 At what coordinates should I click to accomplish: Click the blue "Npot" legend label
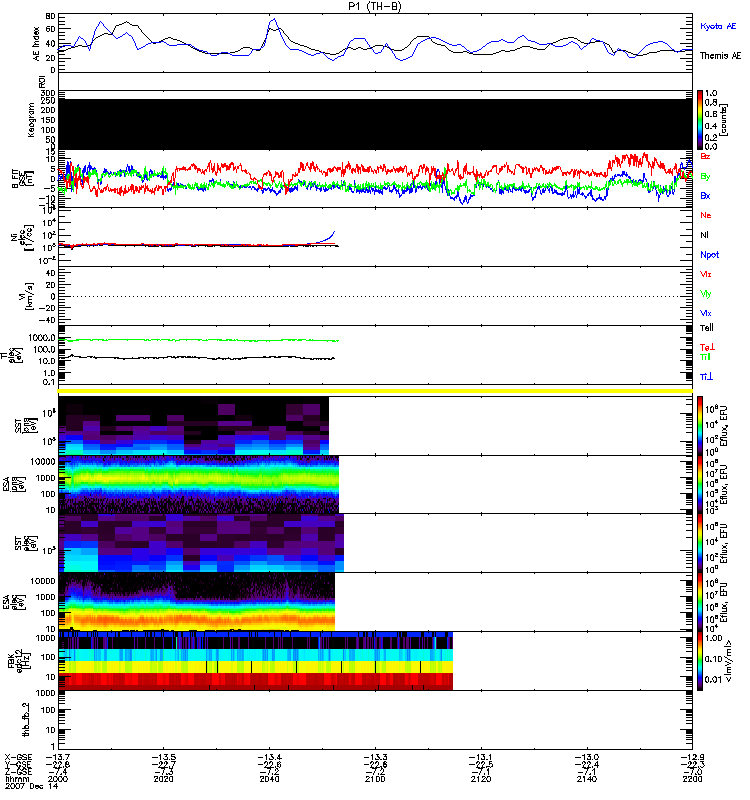(709, 255)
